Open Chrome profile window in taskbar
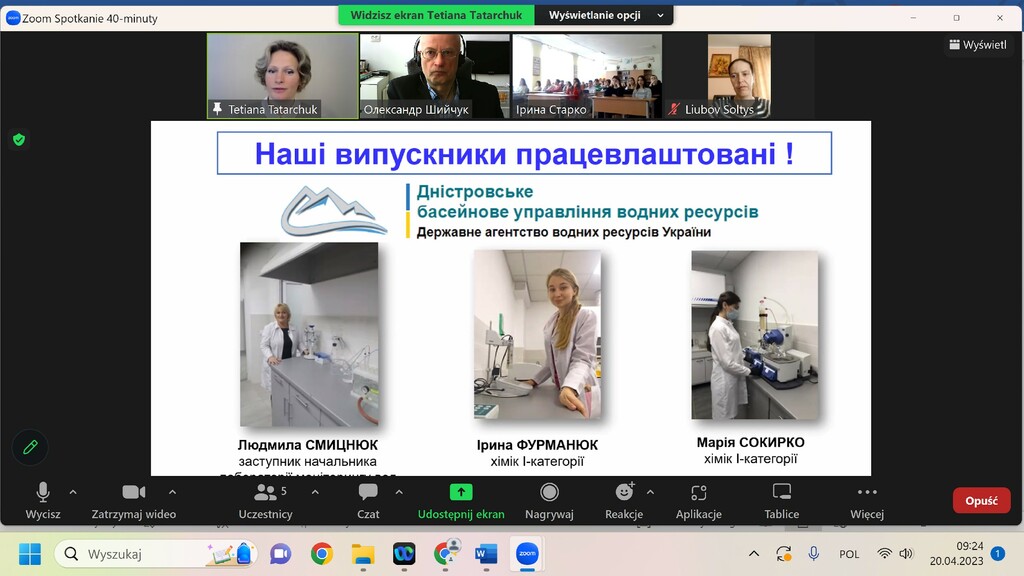The width and height of the screenshot is (1024, 576). coord(445,553)
